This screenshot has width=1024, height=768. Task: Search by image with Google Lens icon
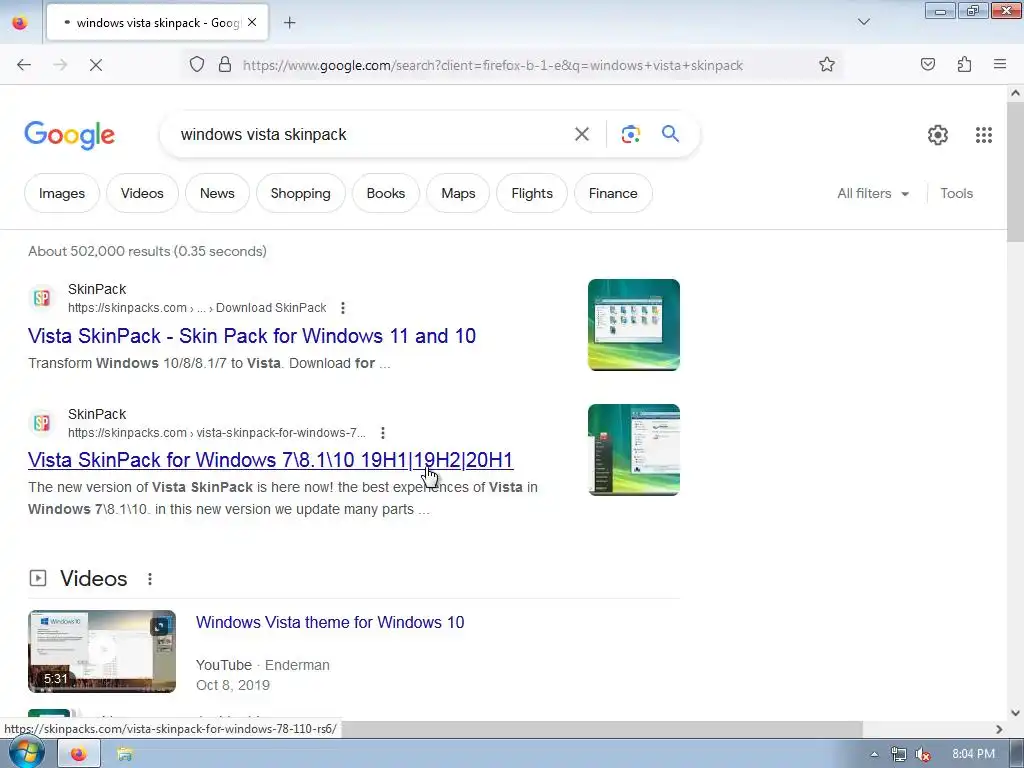tap(630, 135)
